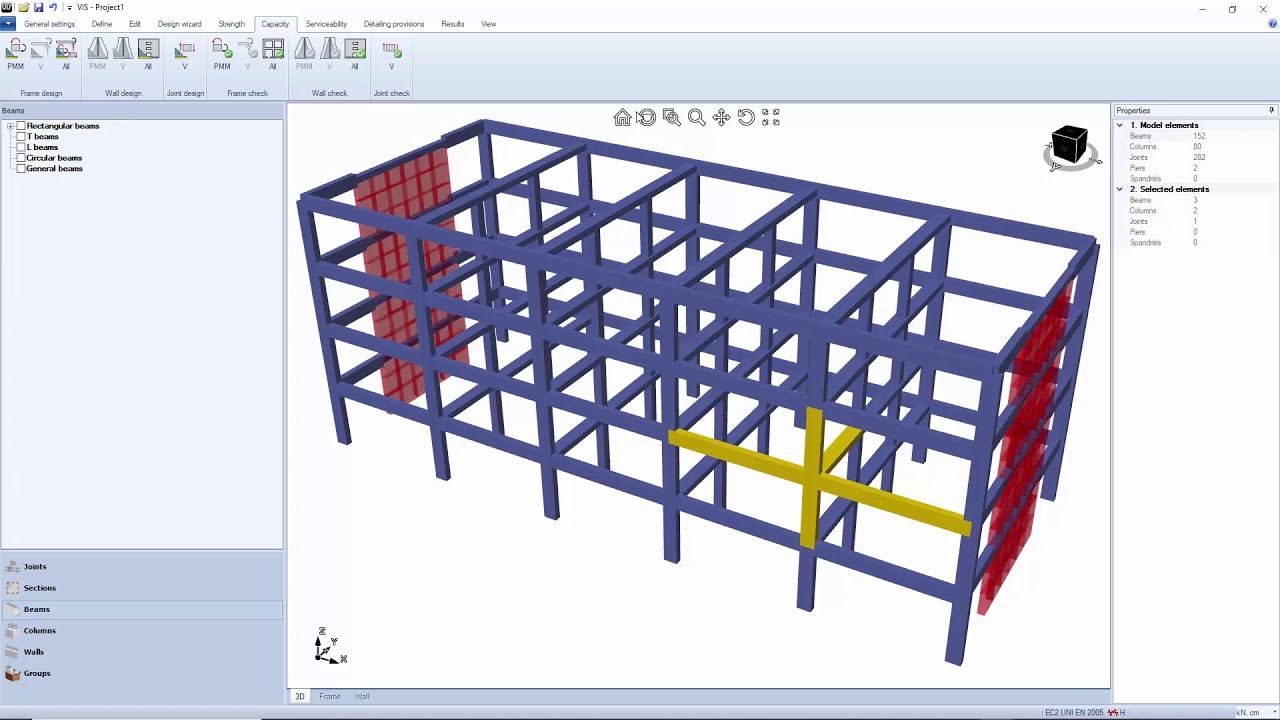Switch to 3D view tab
The height and width of the screenshot is (720, 1280).
299,696
